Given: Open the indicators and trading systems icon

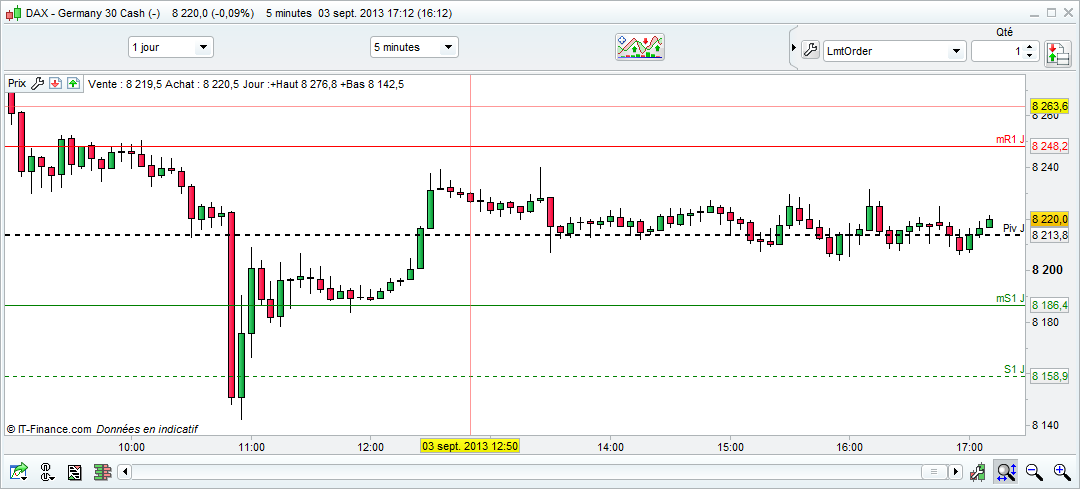Looking at the screenshot, I should click(x=640, y=48).
